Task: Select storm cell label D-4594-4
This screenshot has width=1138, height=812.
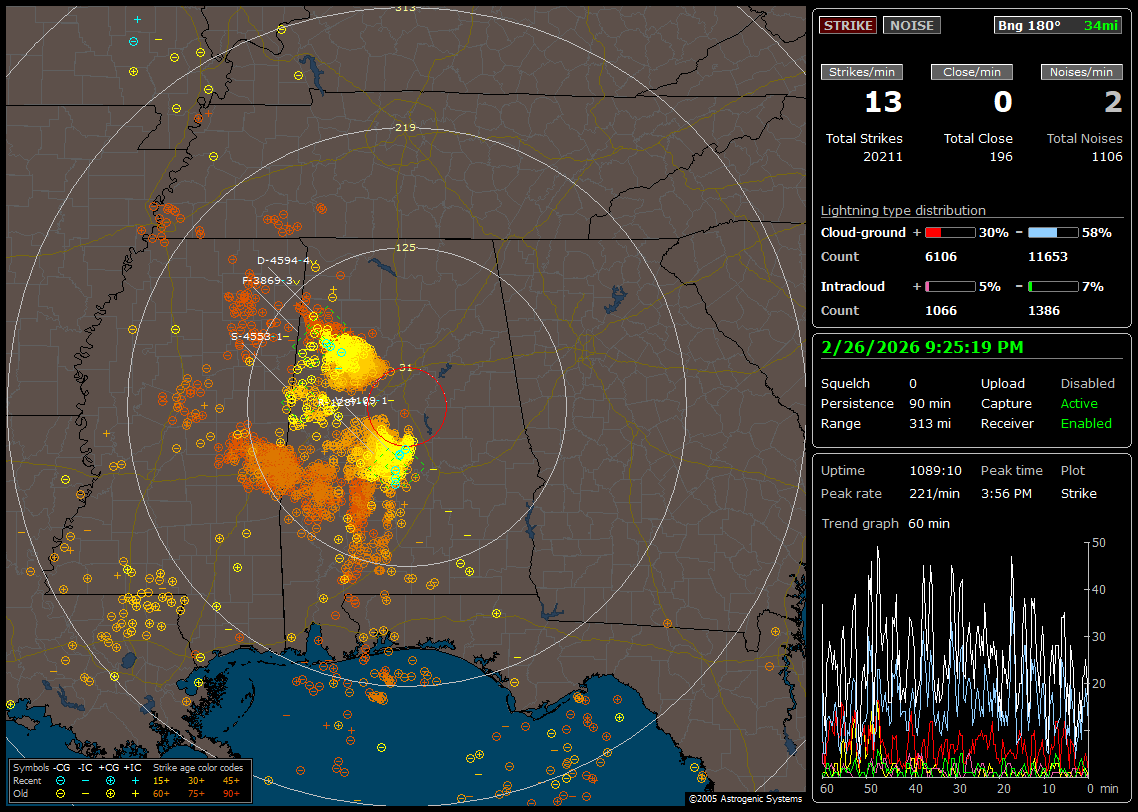Action: pos(283,260)
